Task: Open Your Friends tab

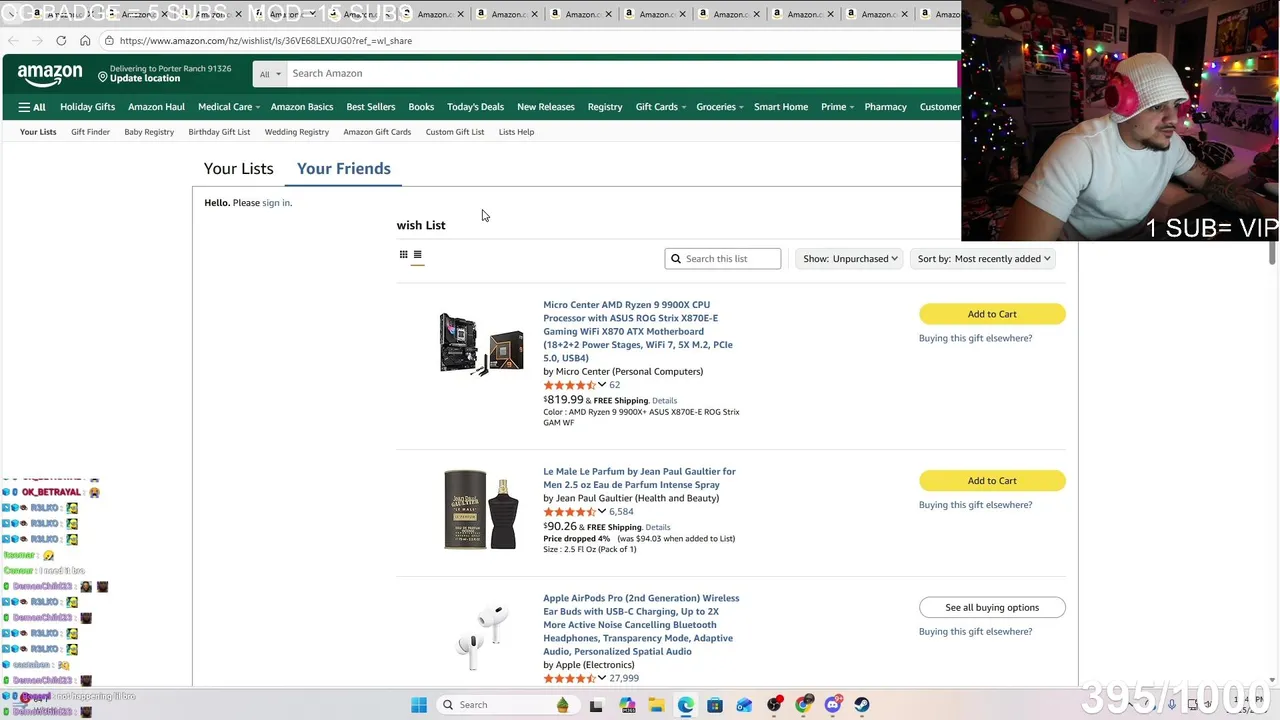Action: [x=344, y=169]
